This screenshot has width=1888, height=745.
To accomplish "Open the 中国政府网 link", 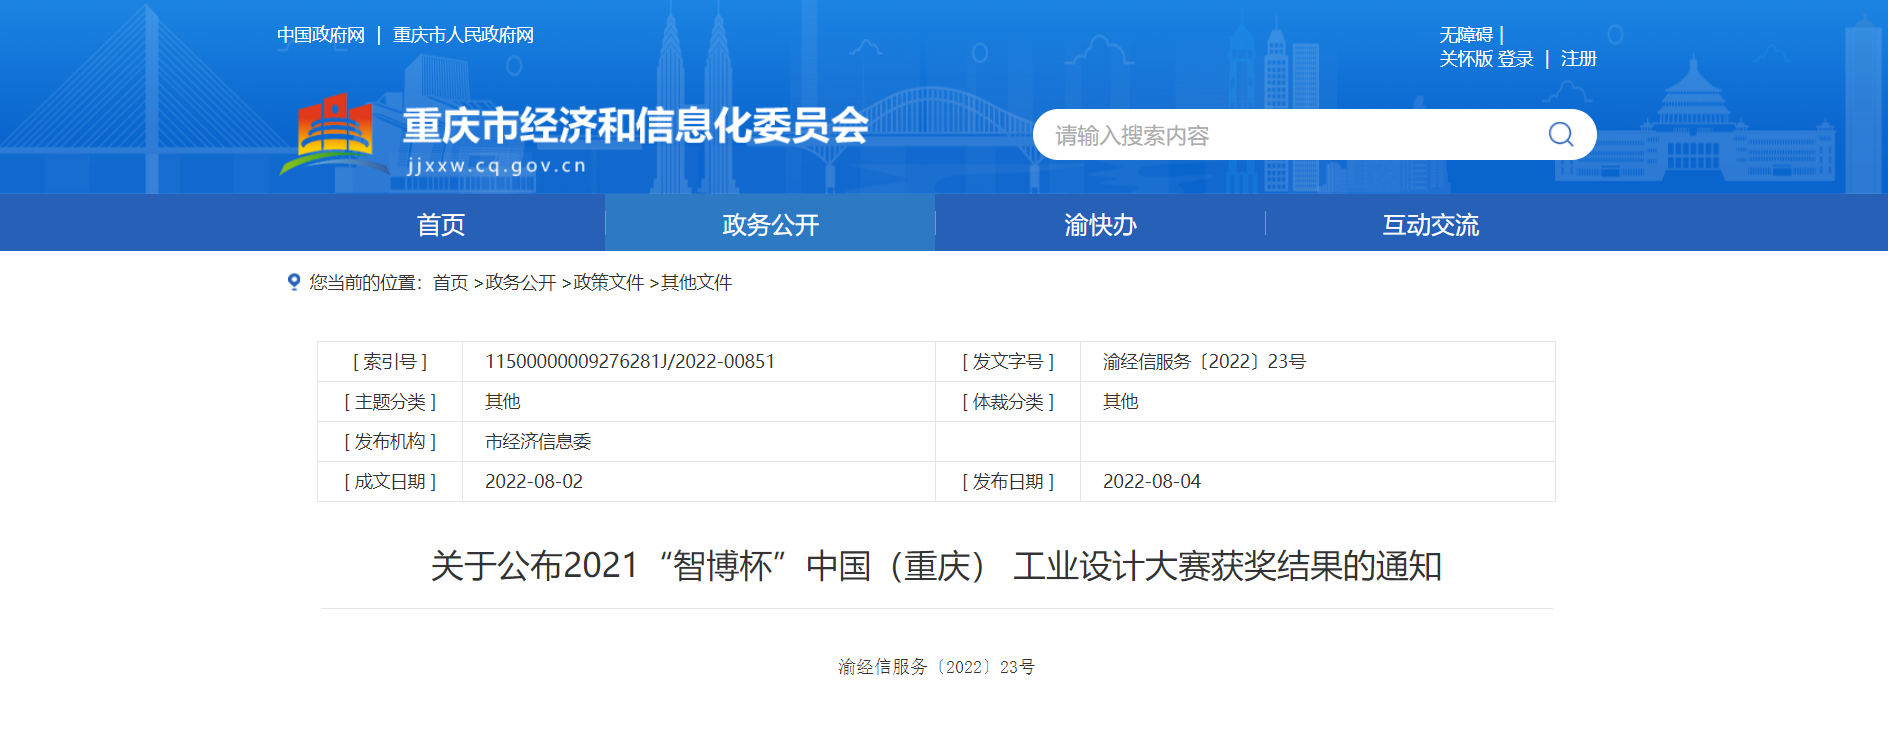I will (321, 35).
